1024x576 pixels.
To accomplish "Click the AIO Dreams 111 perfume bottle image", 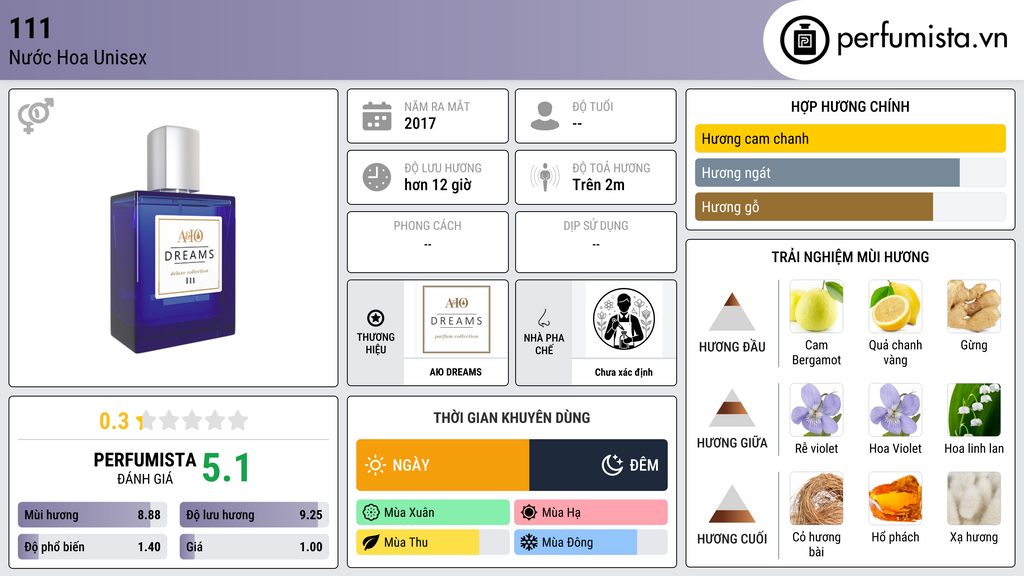I will point(173,240).
